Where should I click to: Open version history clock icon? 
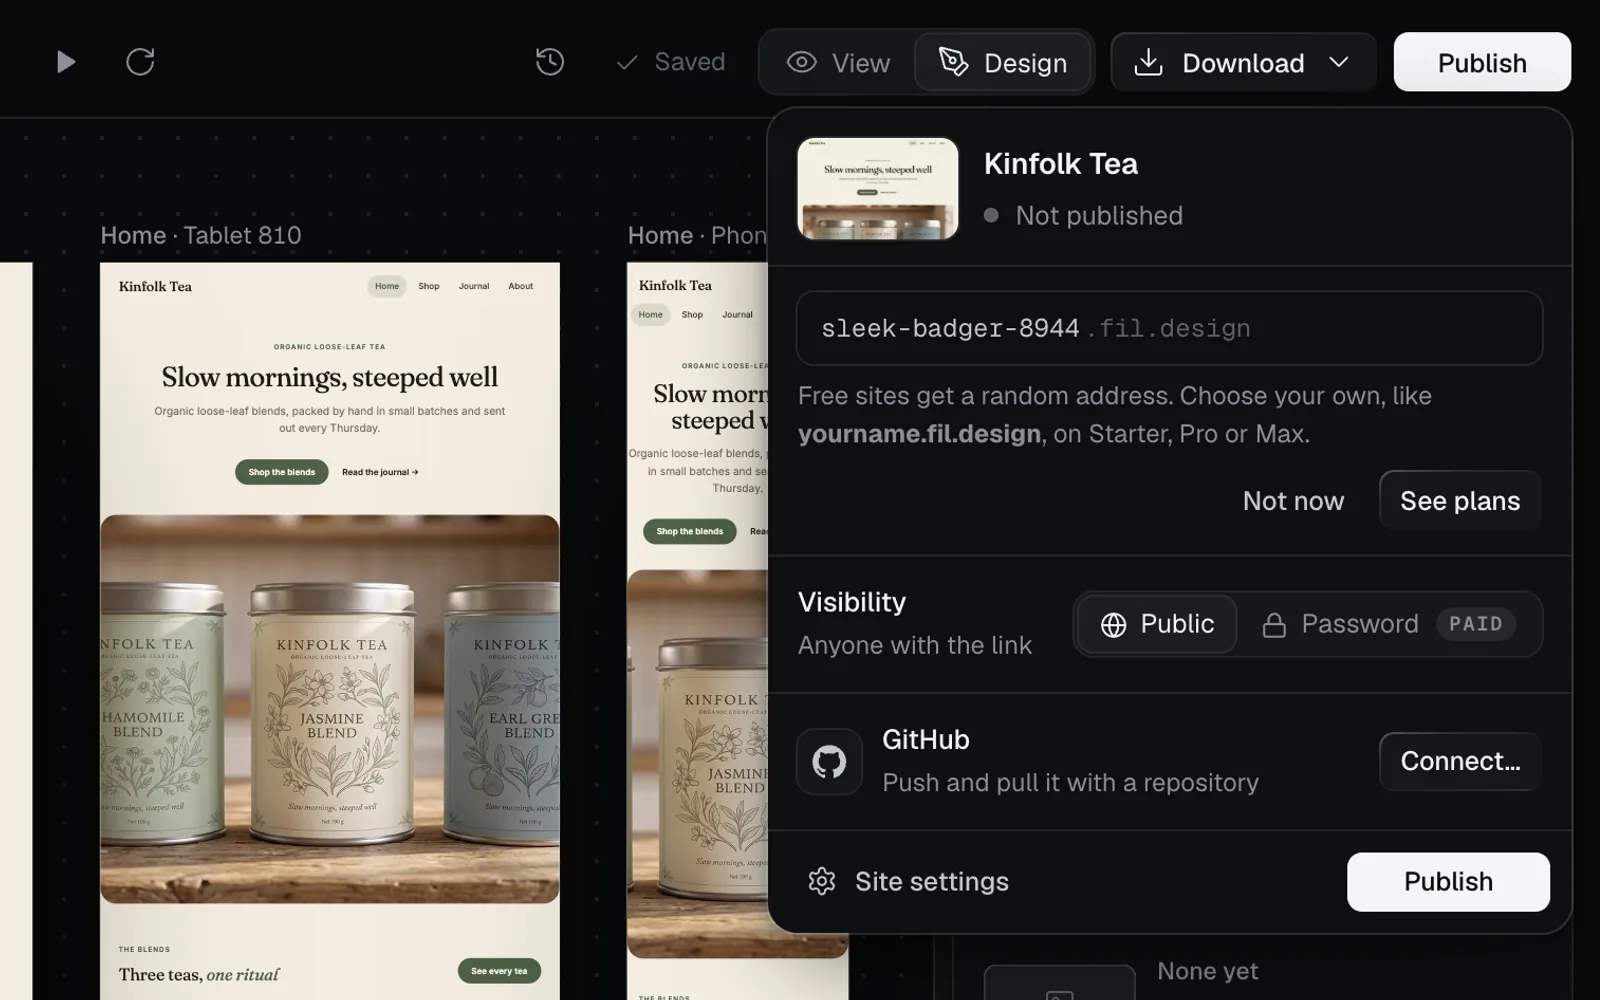point(550,62)
